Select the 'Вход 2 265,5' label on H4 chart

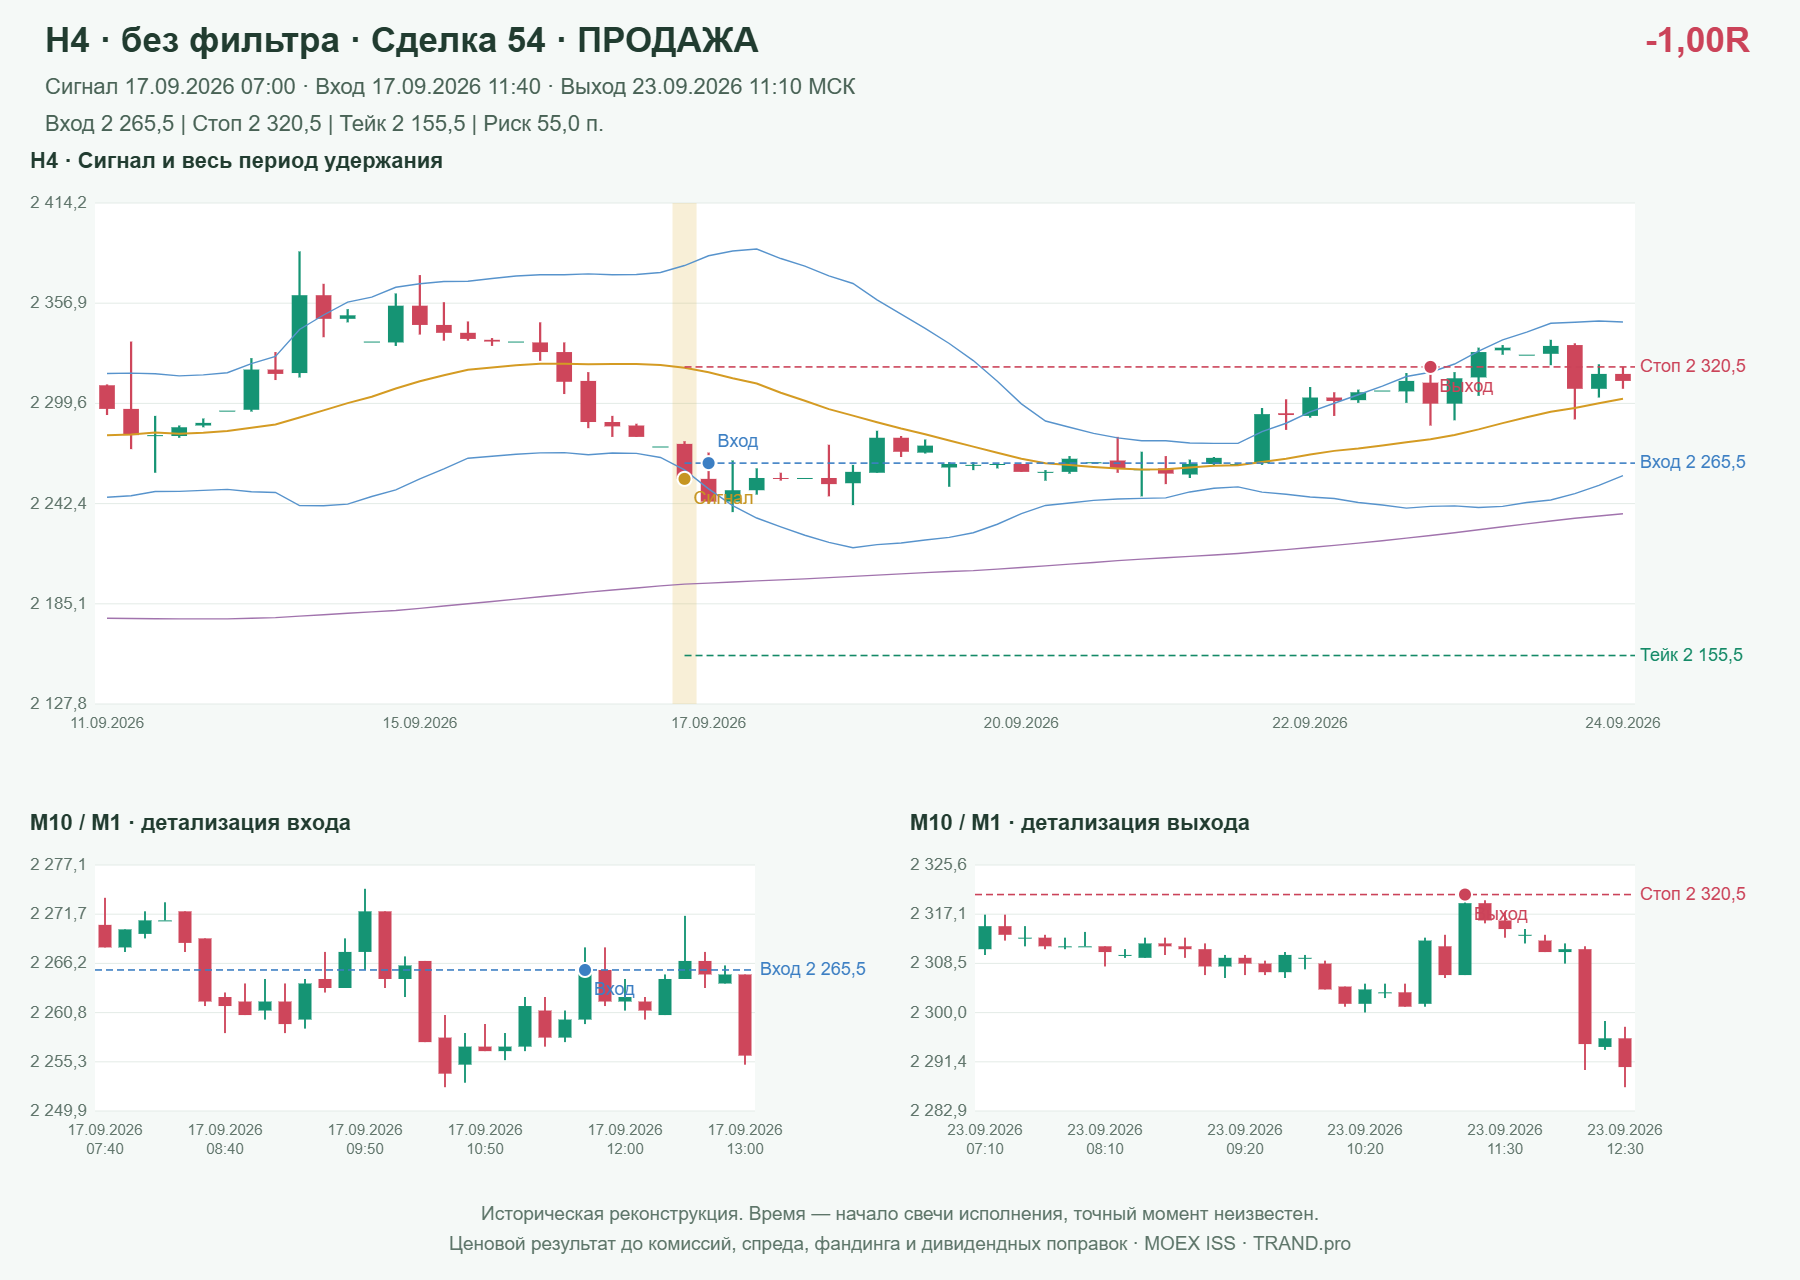click(1692, 462)
